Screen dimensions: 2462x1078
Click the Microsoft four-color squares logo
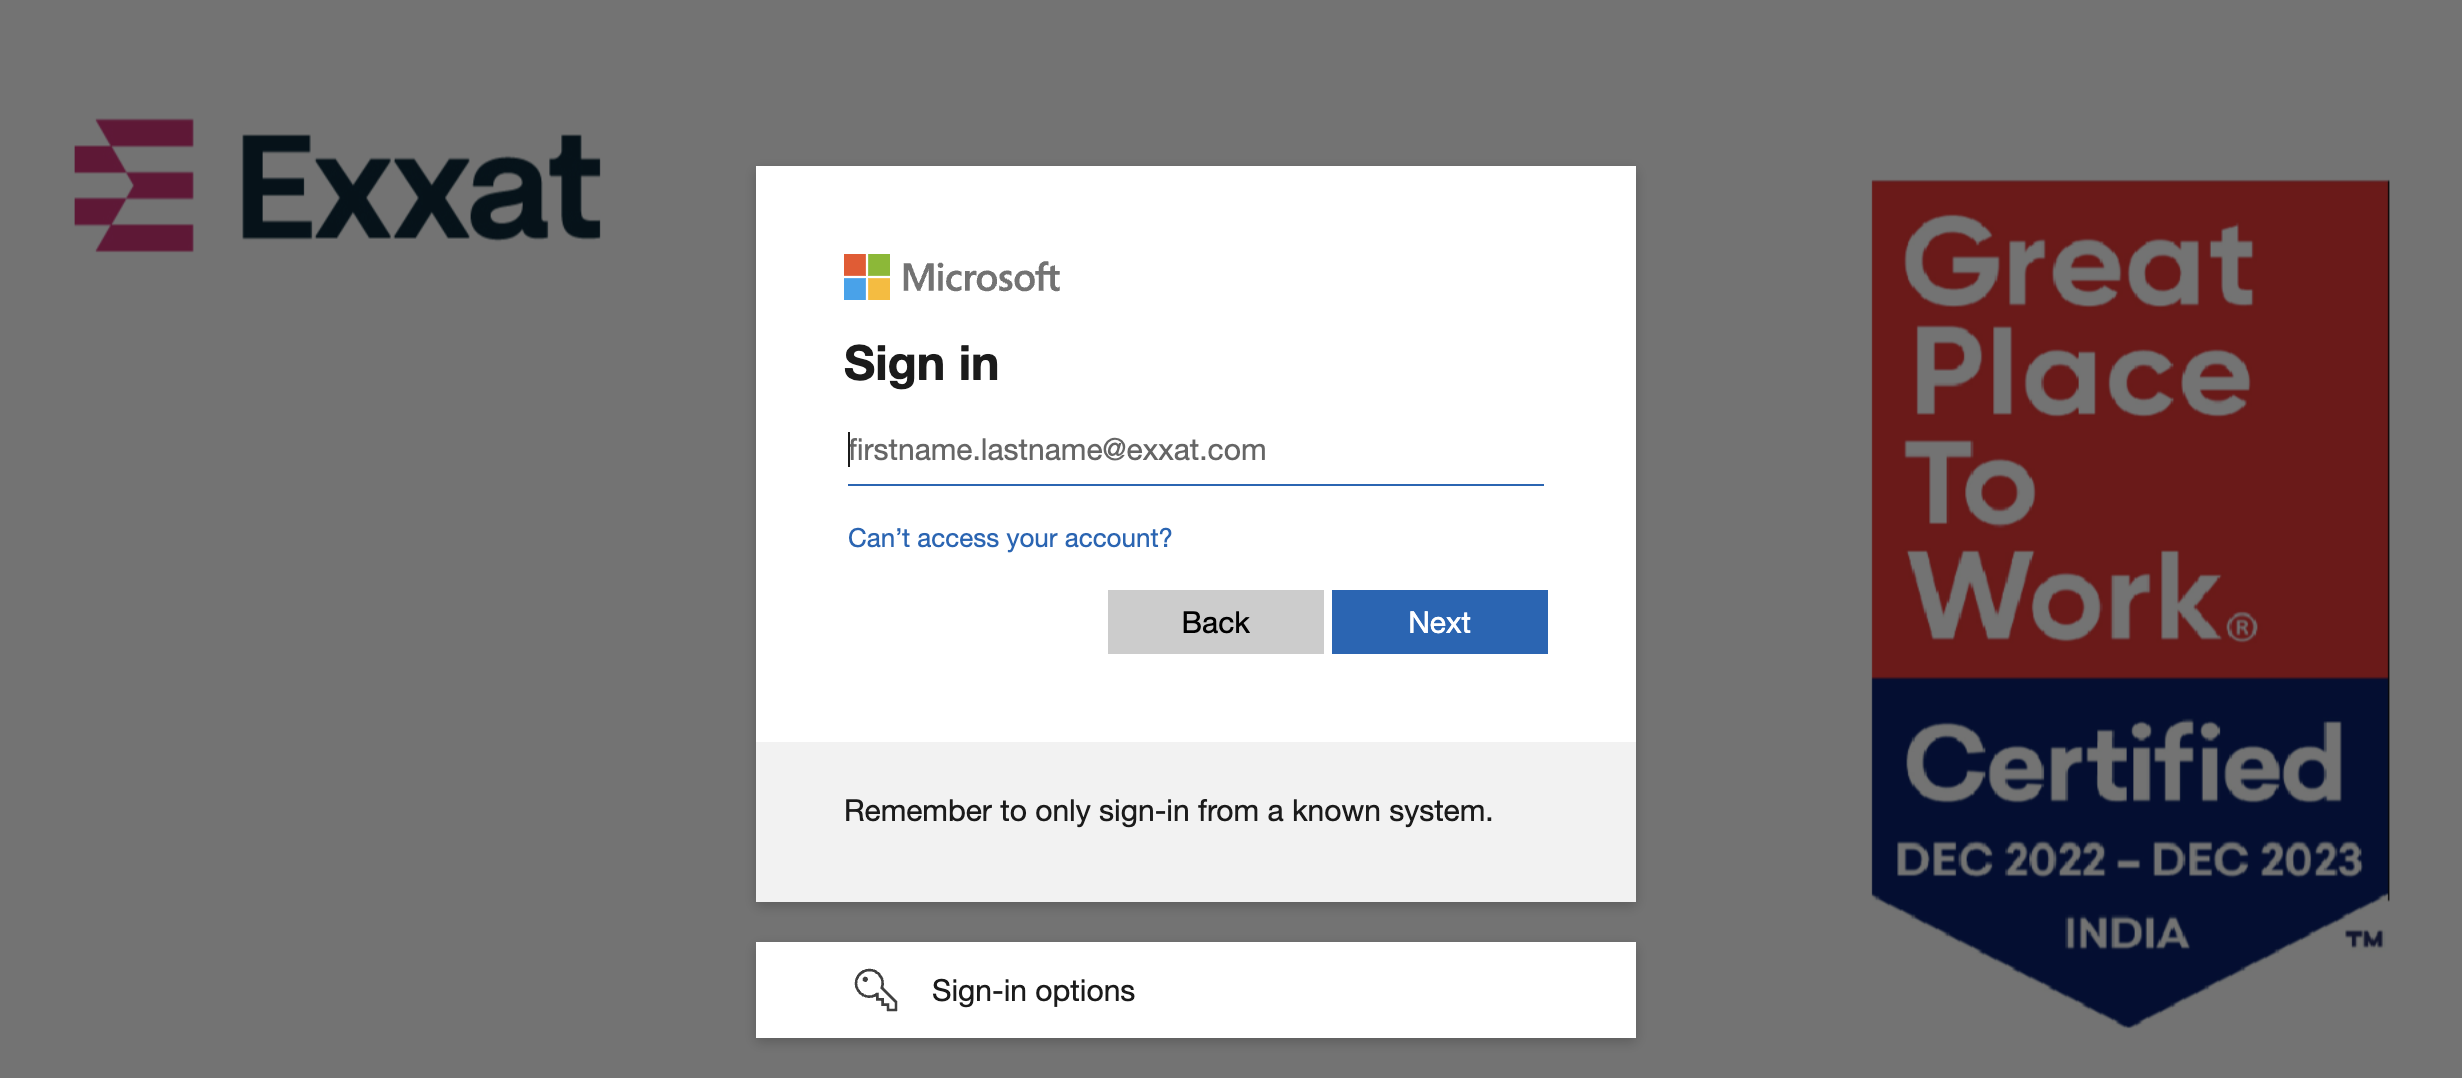[x=866, y=277]
